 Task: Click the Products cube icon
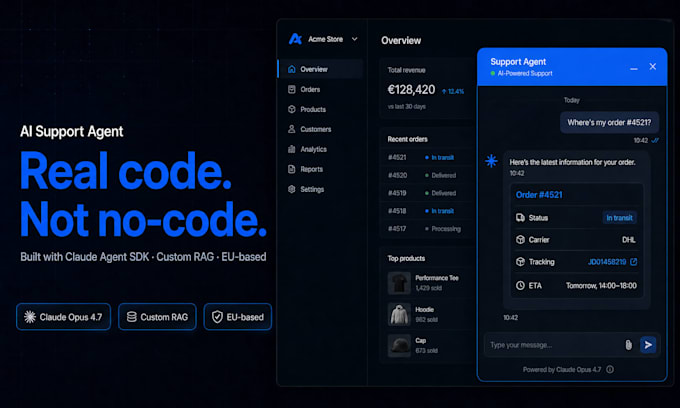291,109
